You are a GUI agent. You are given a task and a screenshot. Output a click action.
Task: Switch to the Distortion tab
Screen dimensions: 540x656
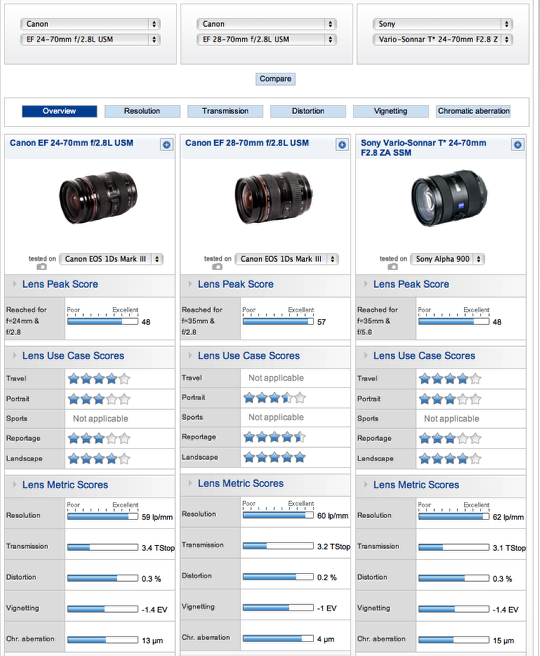[x=308, y=111]
